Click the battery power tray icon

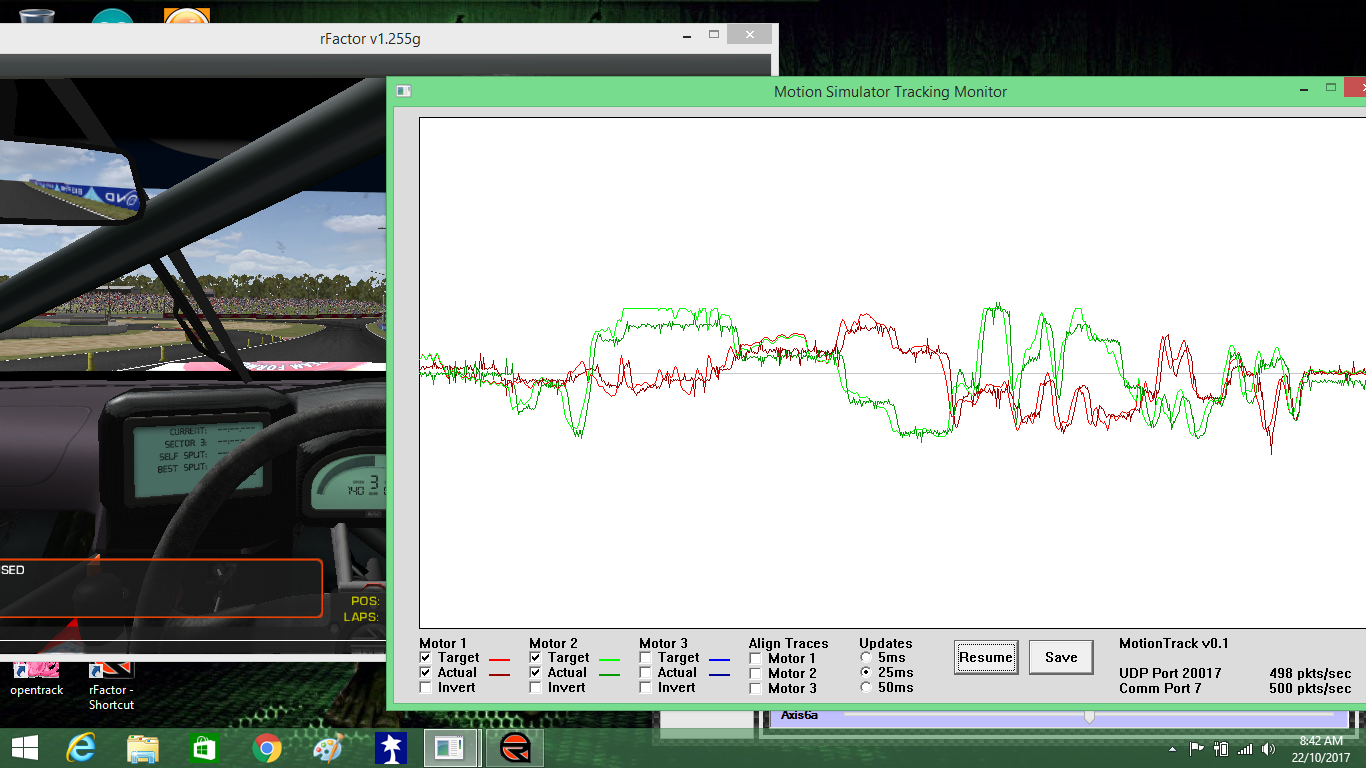(1221, 748)
